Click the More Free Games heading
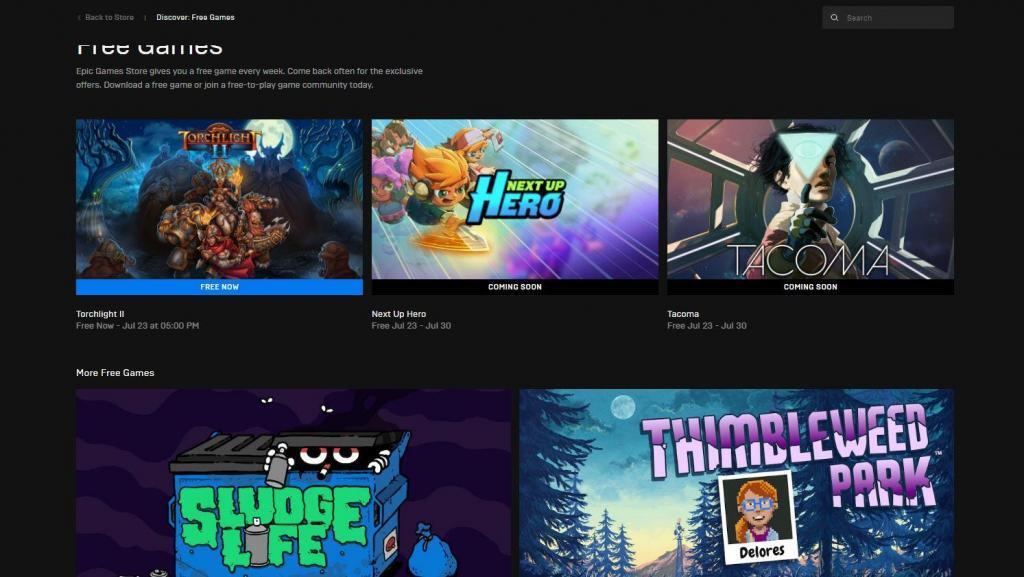This screenshot has width=1024, height=577. point(115,373)
